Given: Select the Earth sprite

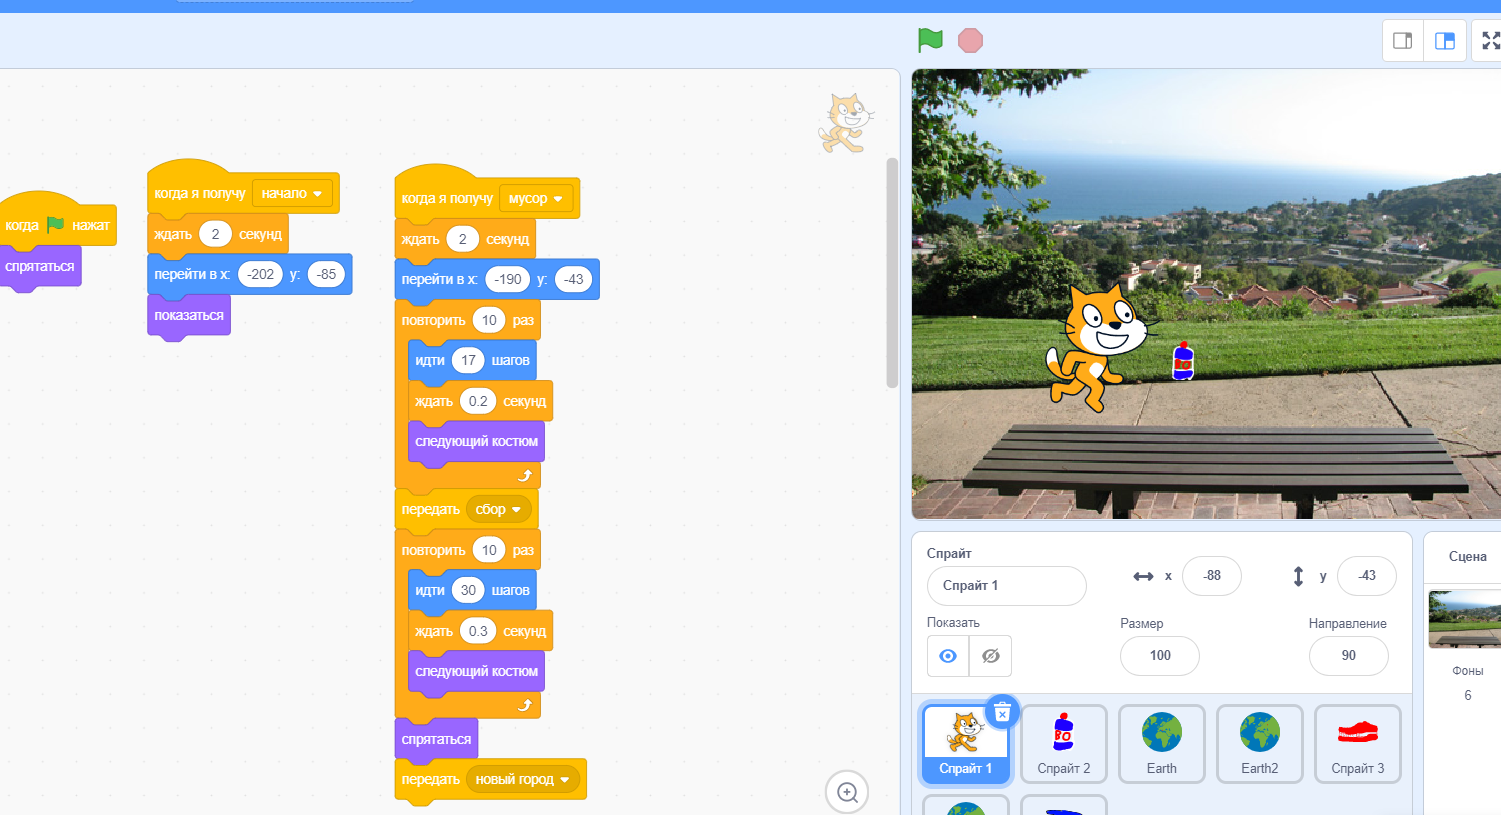Looking at the screenshot, I should [1162, 743].
